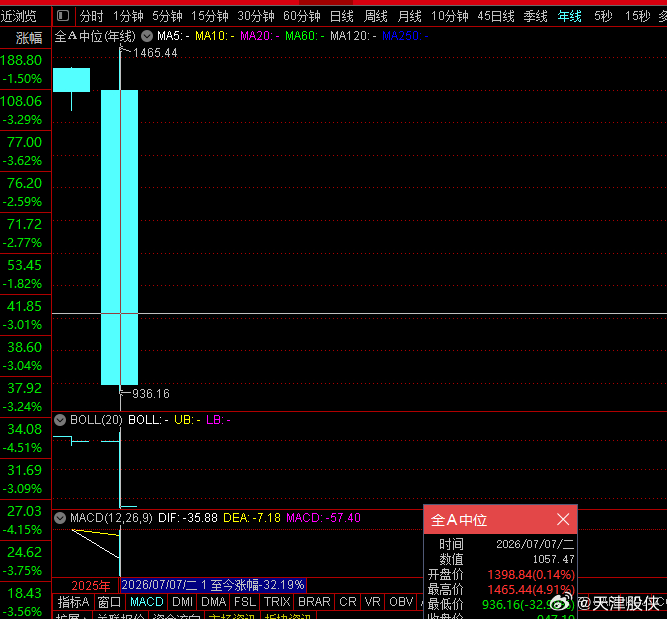Expand the BOLL(20) indicator dropdown
Viewport: 667px width, 619px height.
click(x=60, y=420)
